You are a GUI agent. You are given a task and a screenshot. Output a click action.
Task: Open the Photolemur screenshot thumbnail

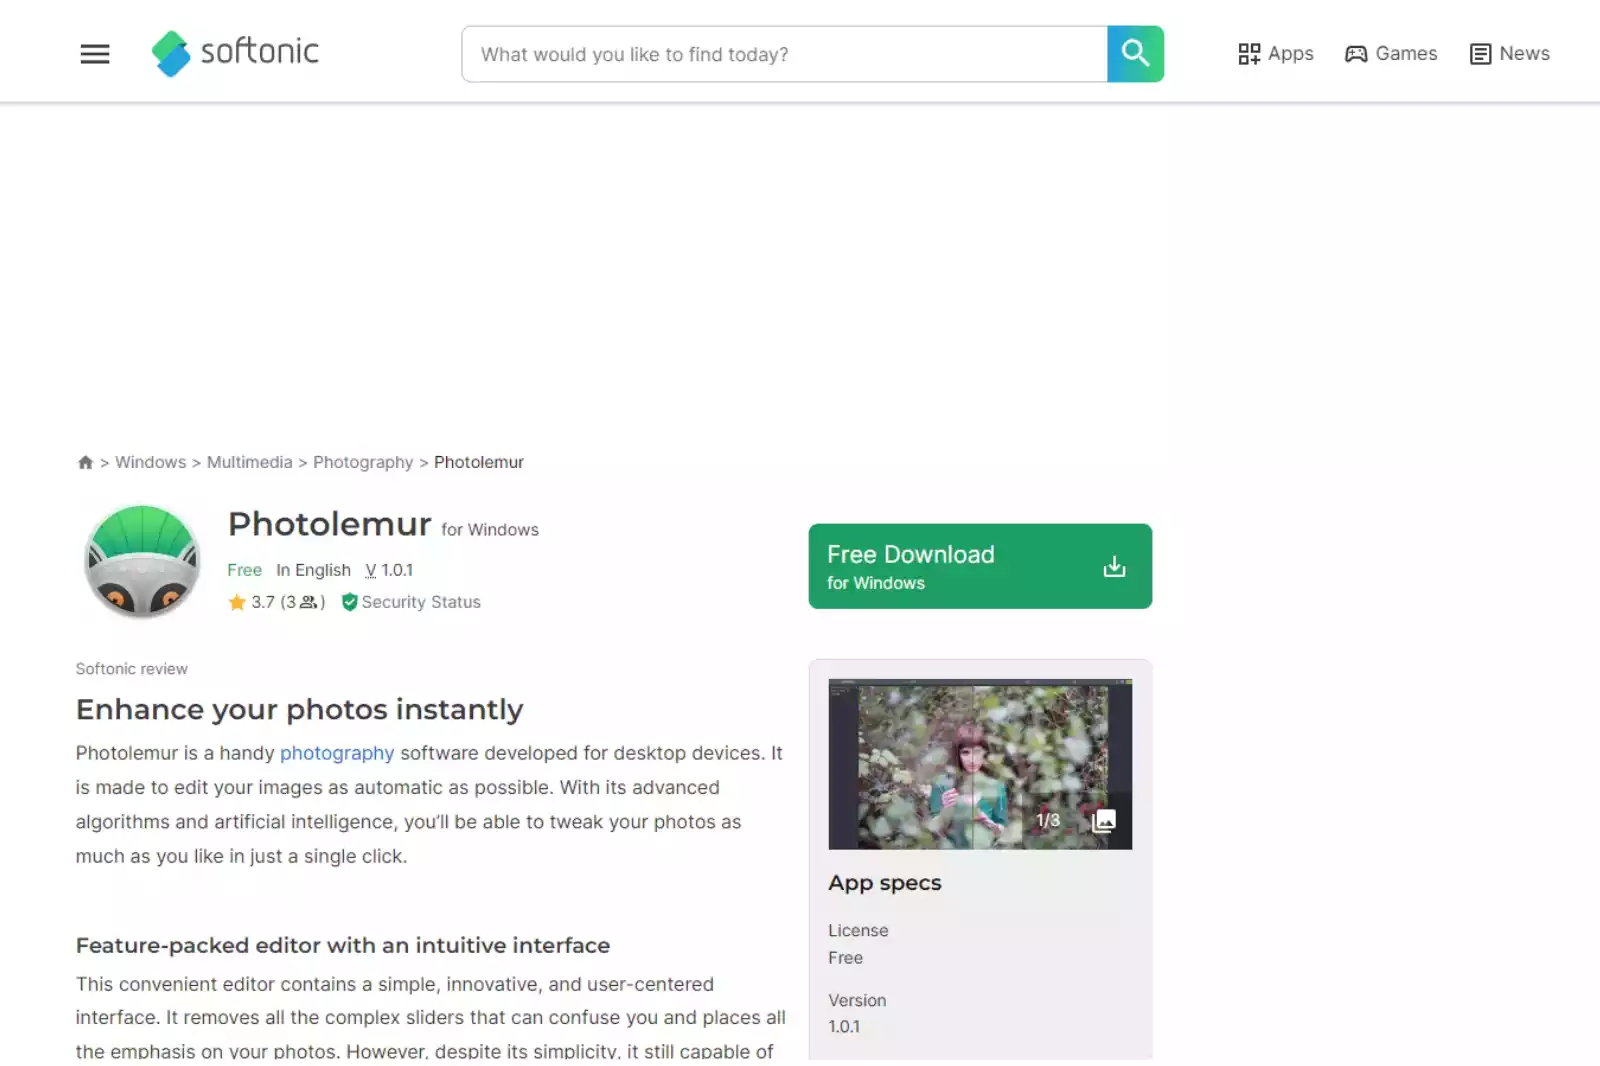[x=980, y=764]
